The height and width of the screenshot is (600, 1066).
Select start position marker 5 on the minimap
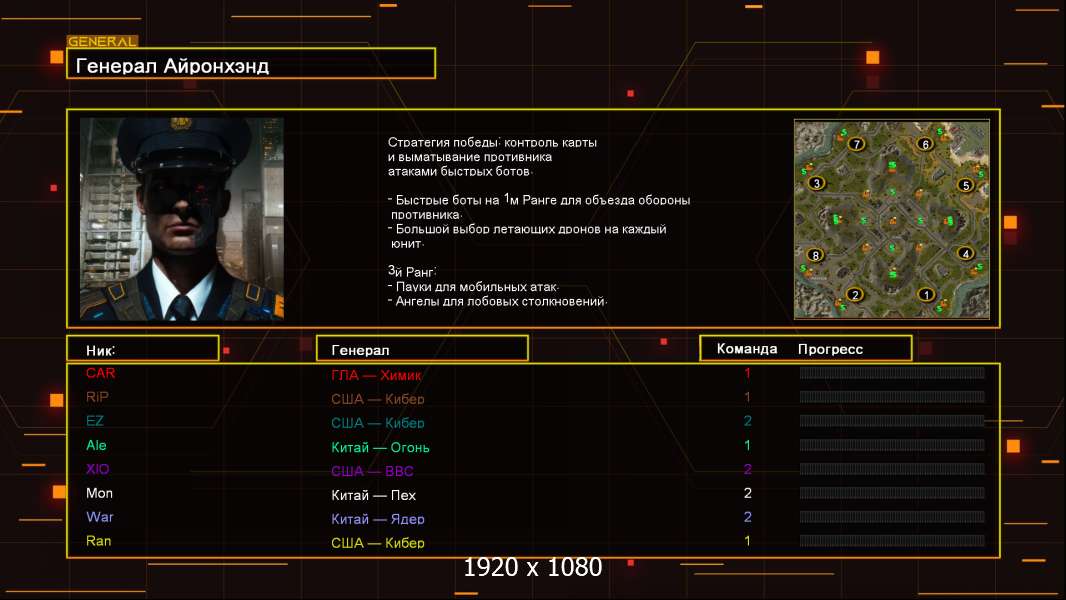coord(965,185)
